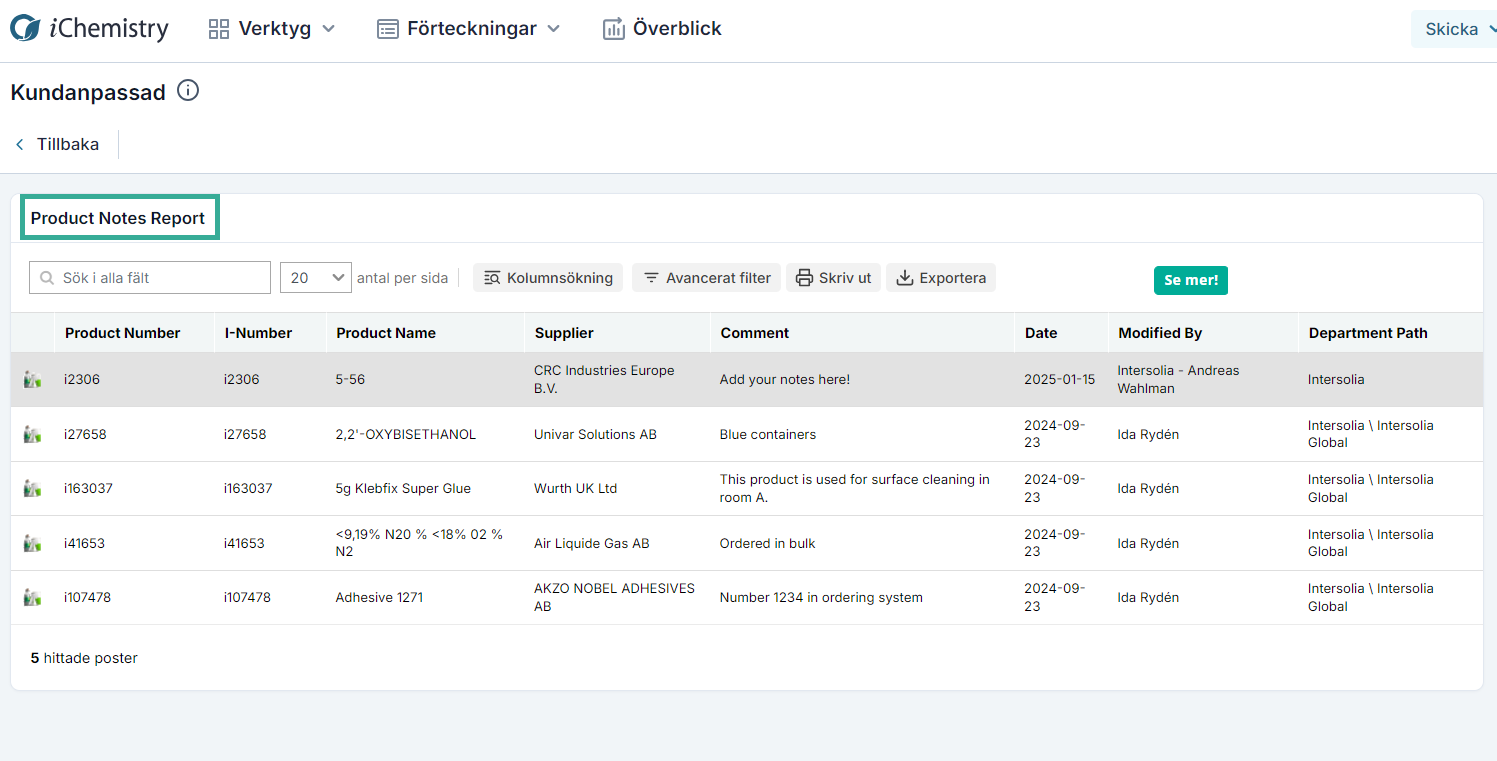Click the green Se mer! button
Viewport: 1497px width, 761px height.
coord(1191,280)
